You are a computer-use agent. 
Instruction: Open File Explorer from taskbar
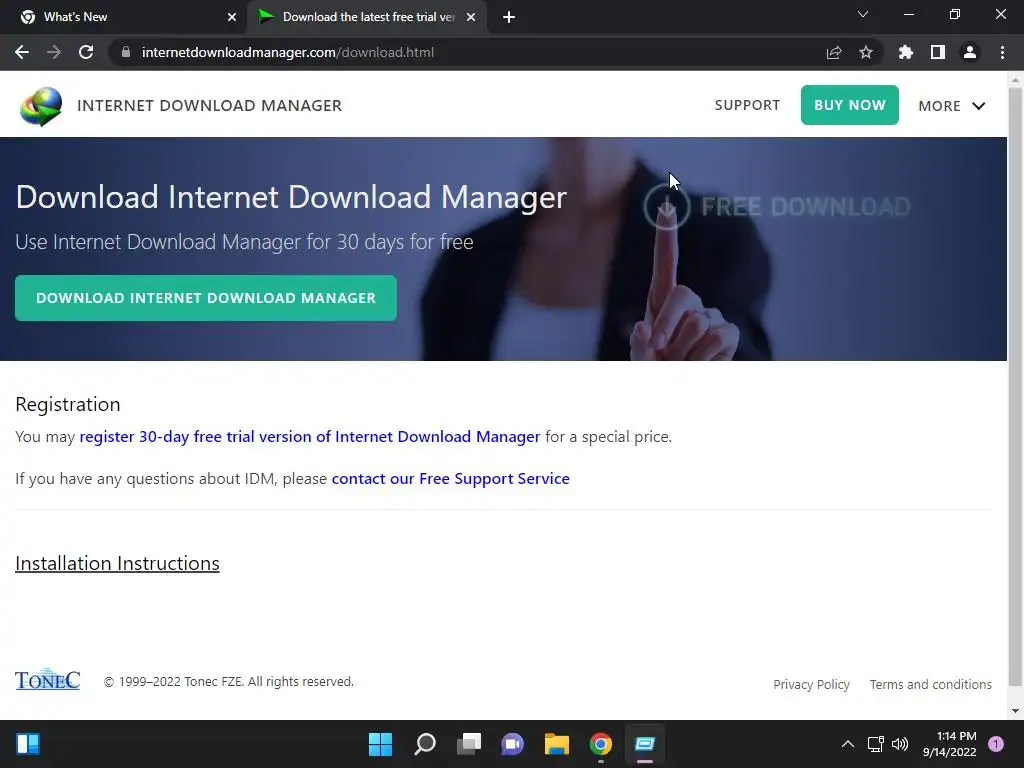pos(556,744)
